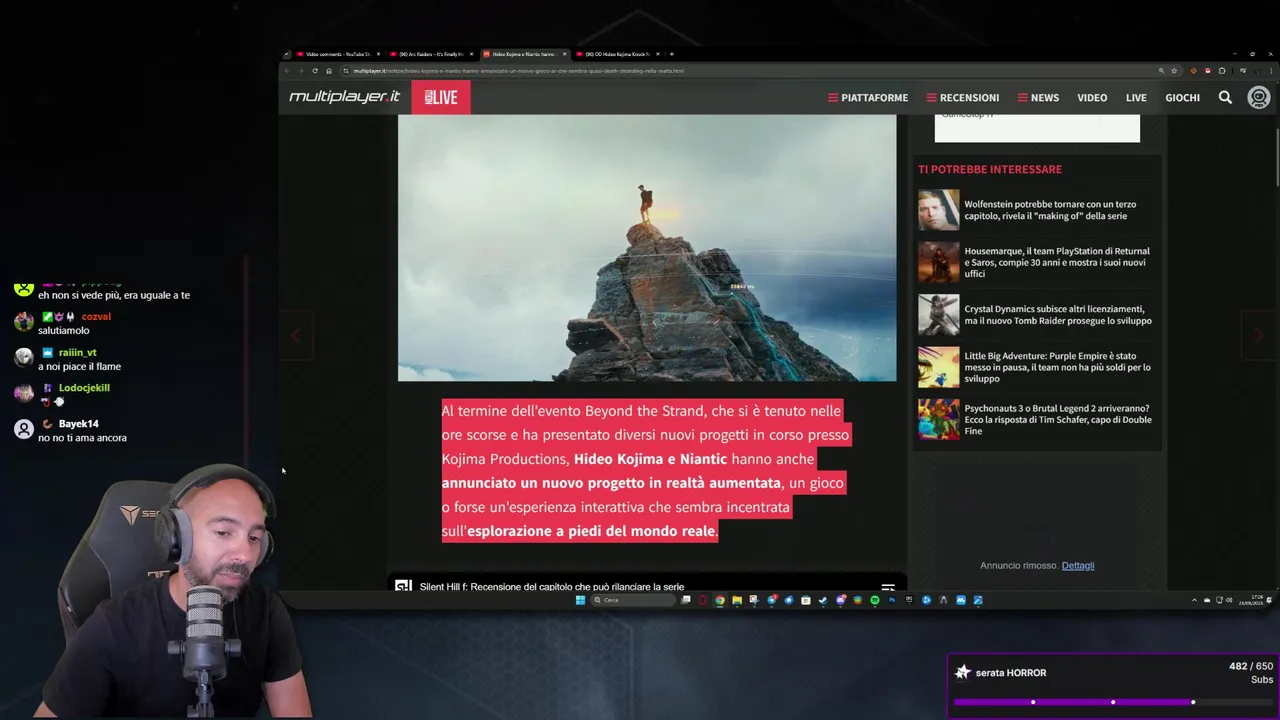Click the Cerca search box on taskbar
Viewport: 1280px width, 720px height.
tap(632, 600)
